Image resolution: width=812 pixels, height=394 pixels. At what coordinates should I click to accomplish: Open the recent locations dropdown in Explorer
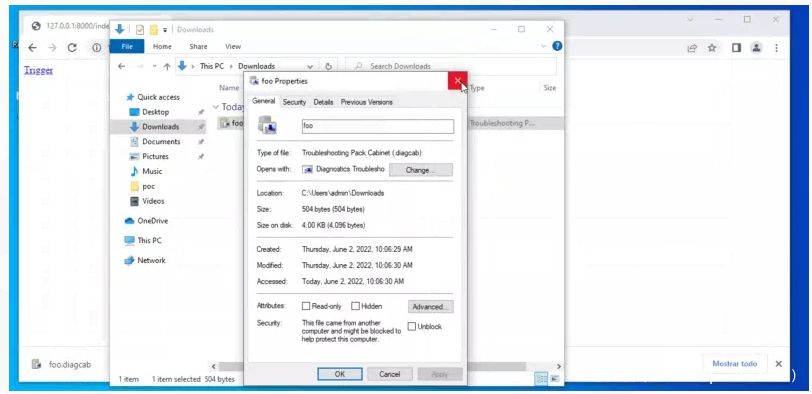point(154,66)
